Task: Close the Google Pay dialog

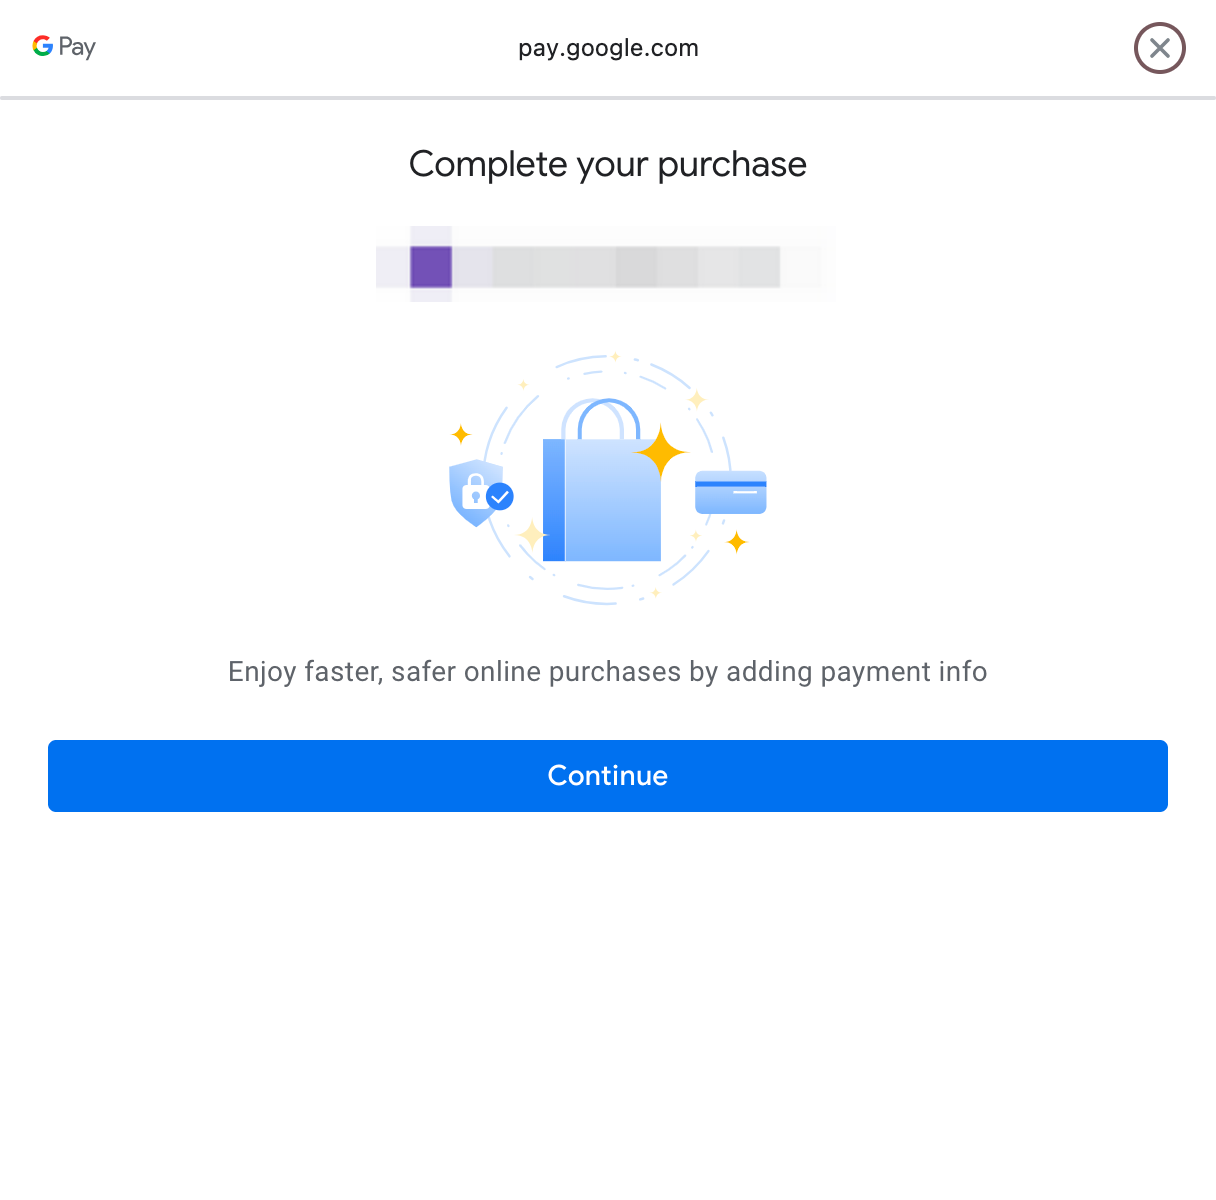Action: click(x=1159, y=48)
